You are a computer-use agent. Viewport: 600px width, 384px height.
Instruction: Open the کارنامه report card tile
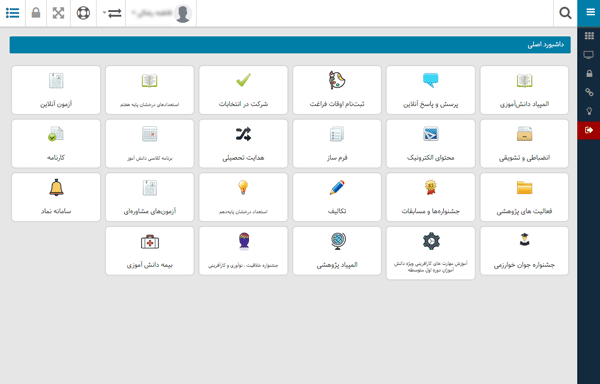(56, 143)
